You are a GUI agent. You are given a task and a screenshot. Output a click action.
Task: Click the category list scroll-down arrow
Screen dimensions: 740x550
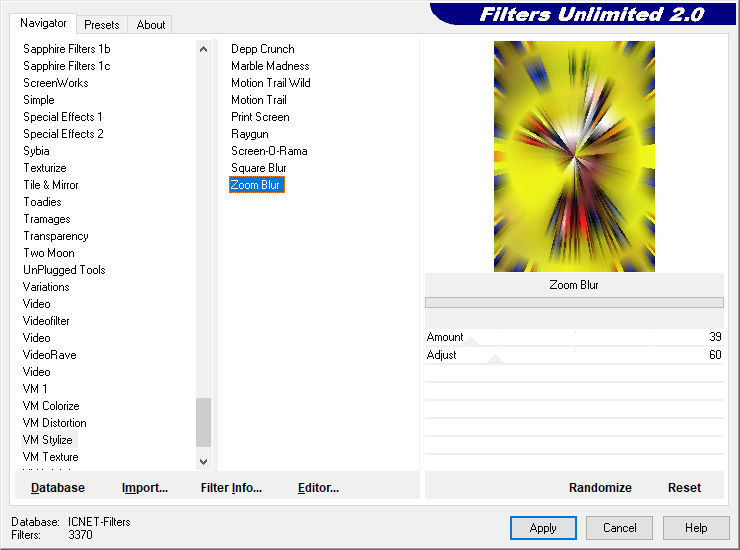pyautogui.click(x=203, y=461)
